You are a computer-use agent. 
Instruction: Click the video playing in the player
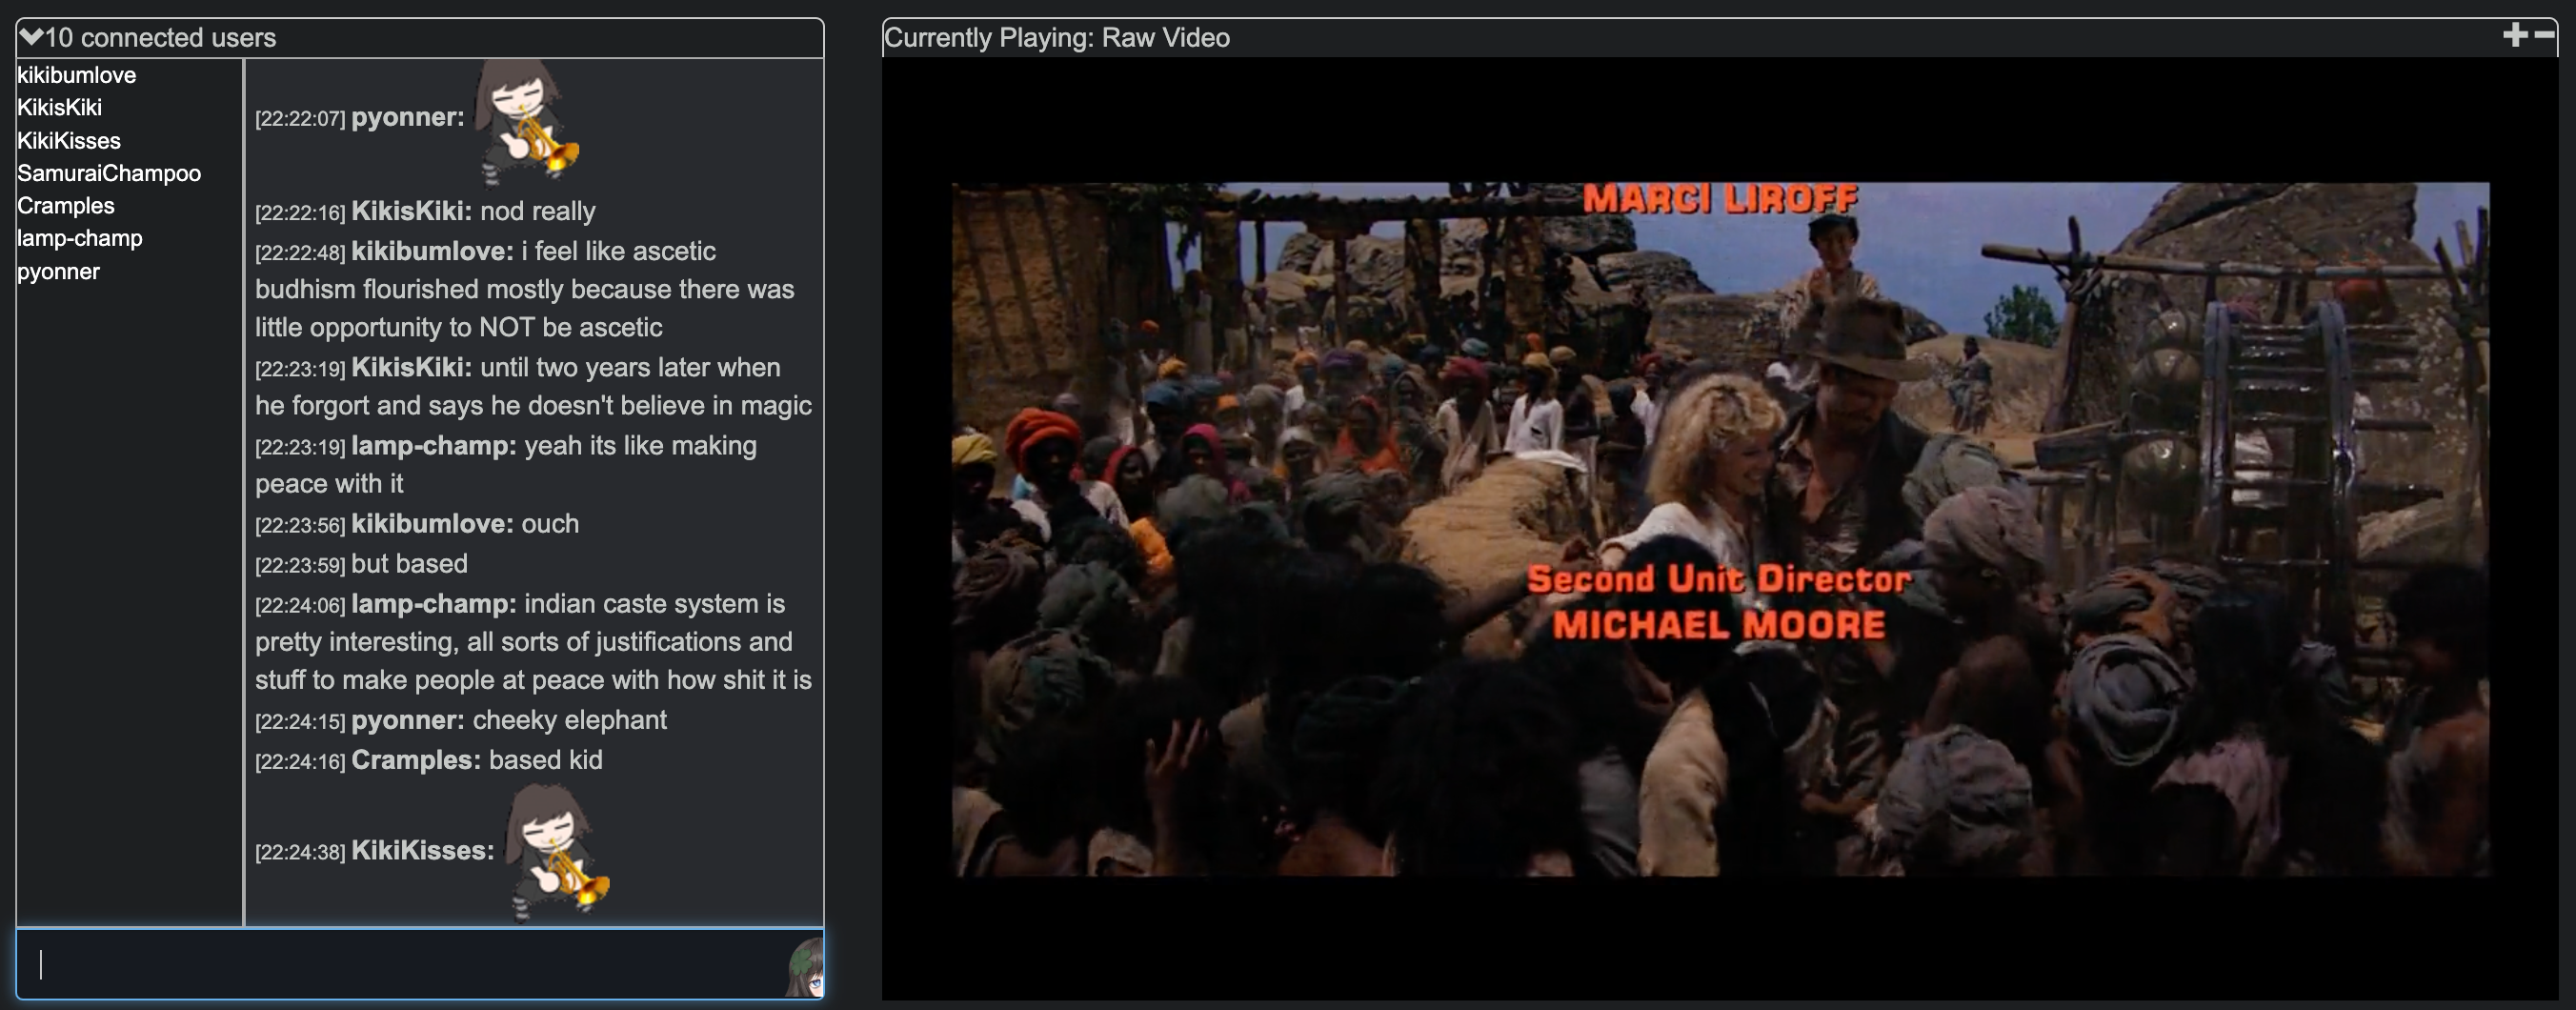point(1720,529)
